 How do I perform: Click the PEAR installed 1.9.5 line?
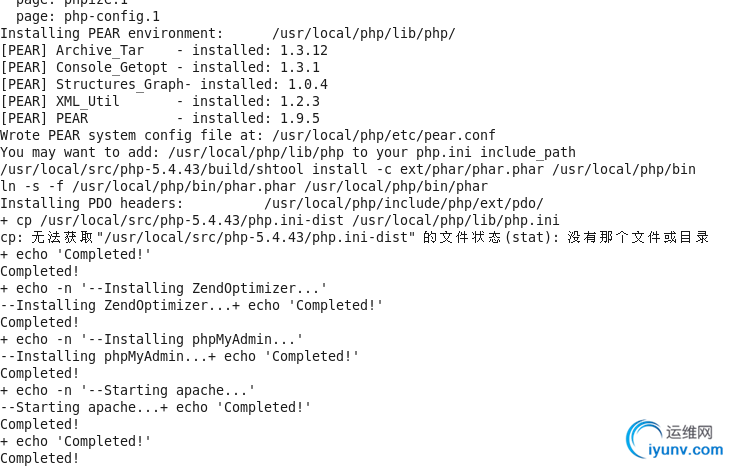160,118
